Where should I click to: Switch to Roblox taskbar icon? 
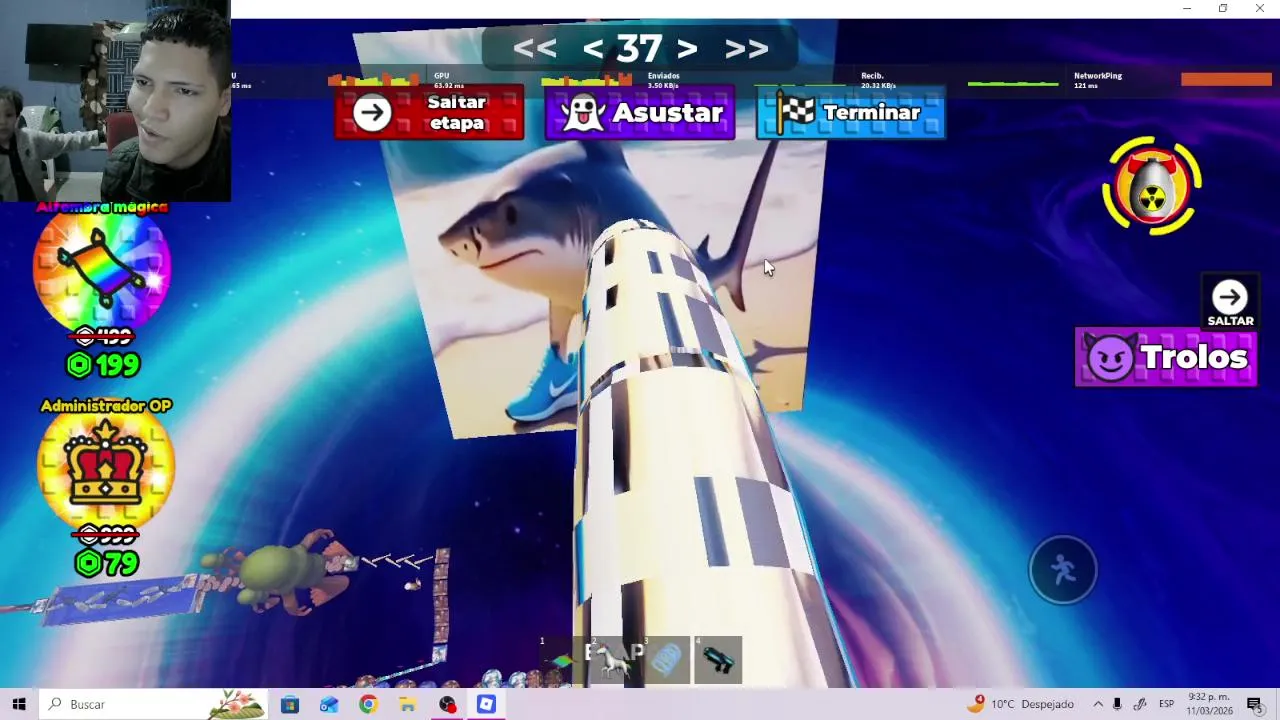[x=486, y=704]
